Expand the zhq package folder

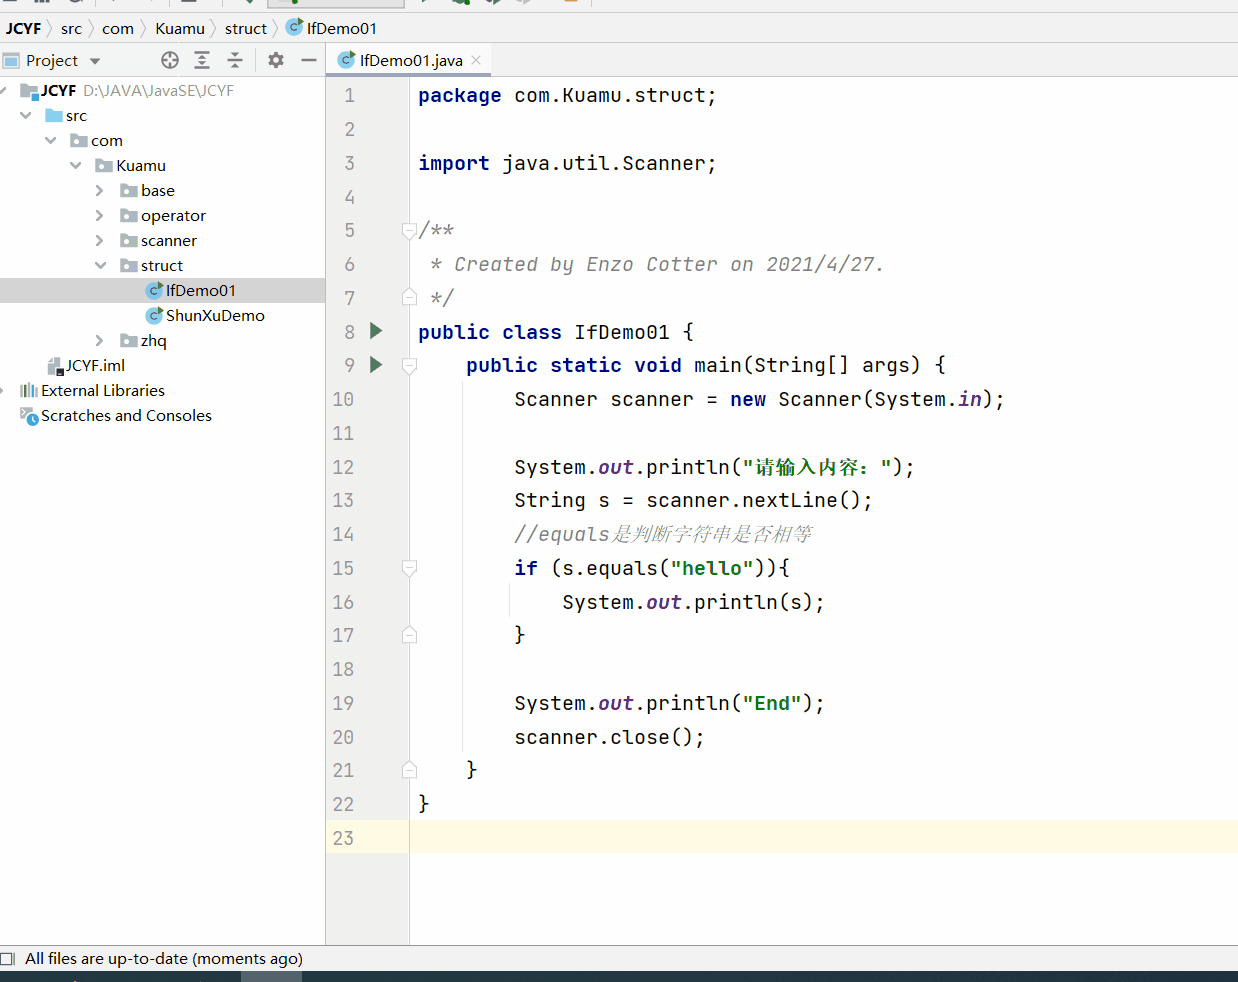click(x=99, y=340)
